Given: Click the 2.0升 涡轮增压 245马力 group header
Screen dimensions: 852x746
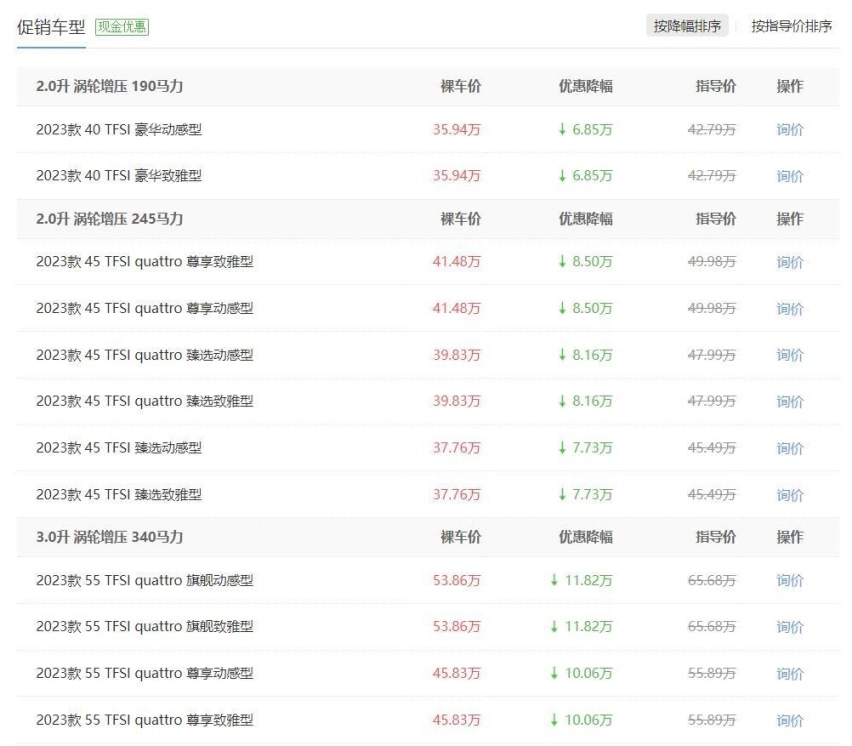Looking at the screenshot, I should [x=109, y=219].
